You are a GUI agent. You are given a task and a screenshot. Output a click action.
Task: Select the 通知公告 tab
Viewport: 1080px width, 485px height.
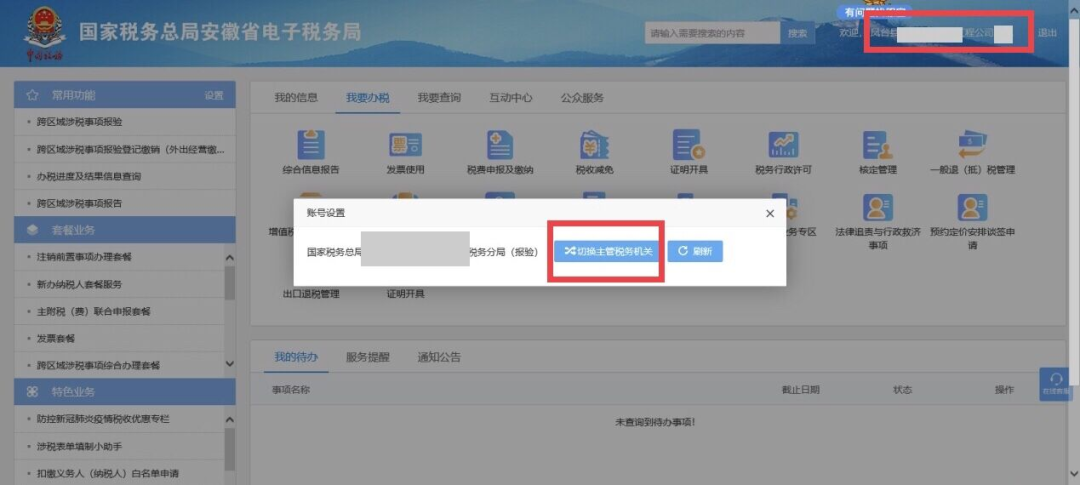pos(439,357)
